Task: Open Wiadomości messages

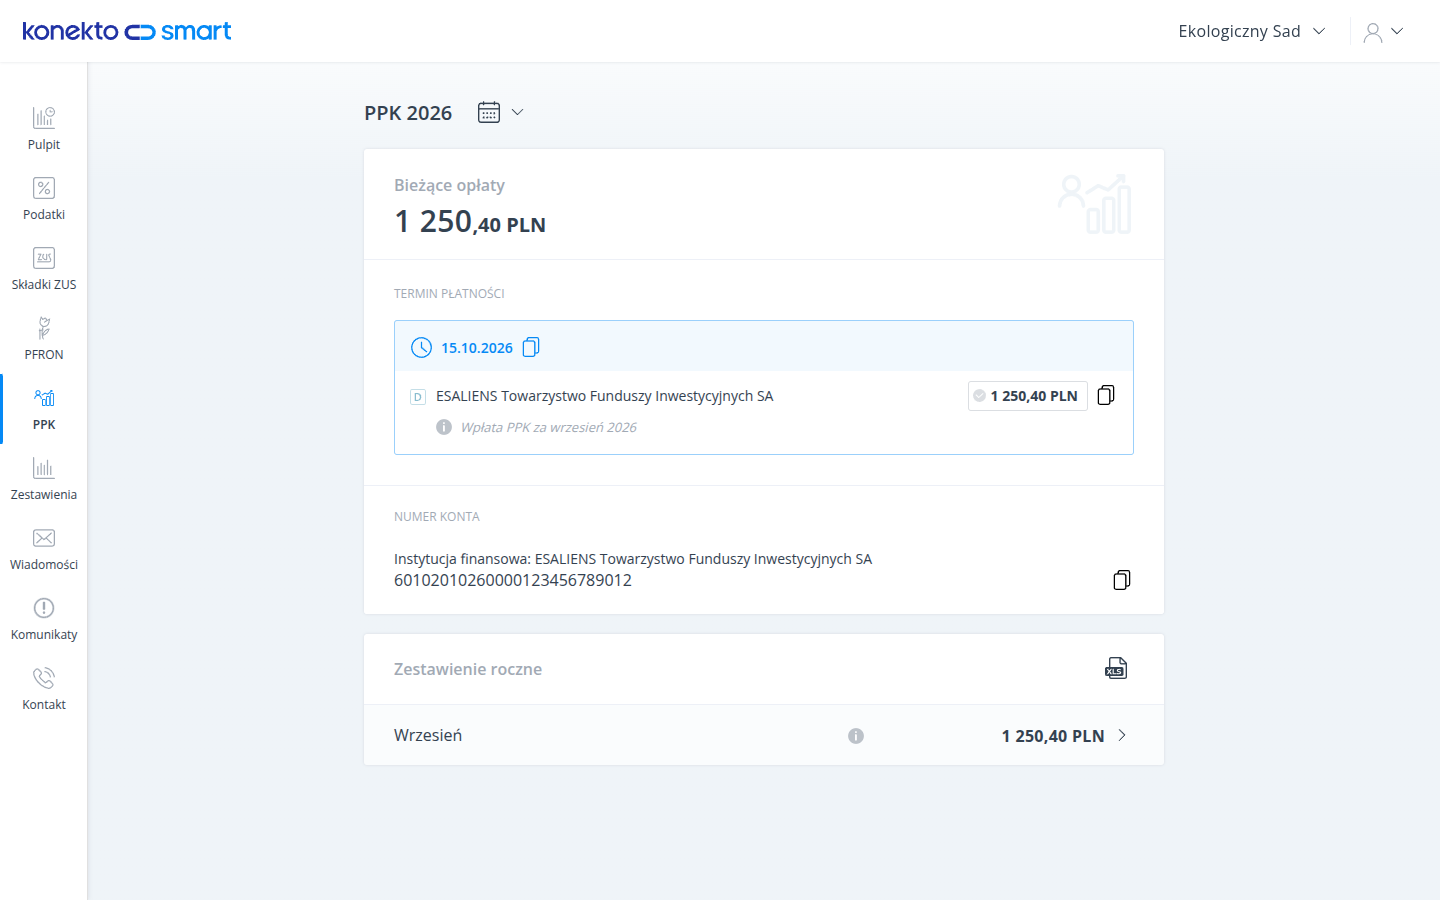Action: [44, 549]
